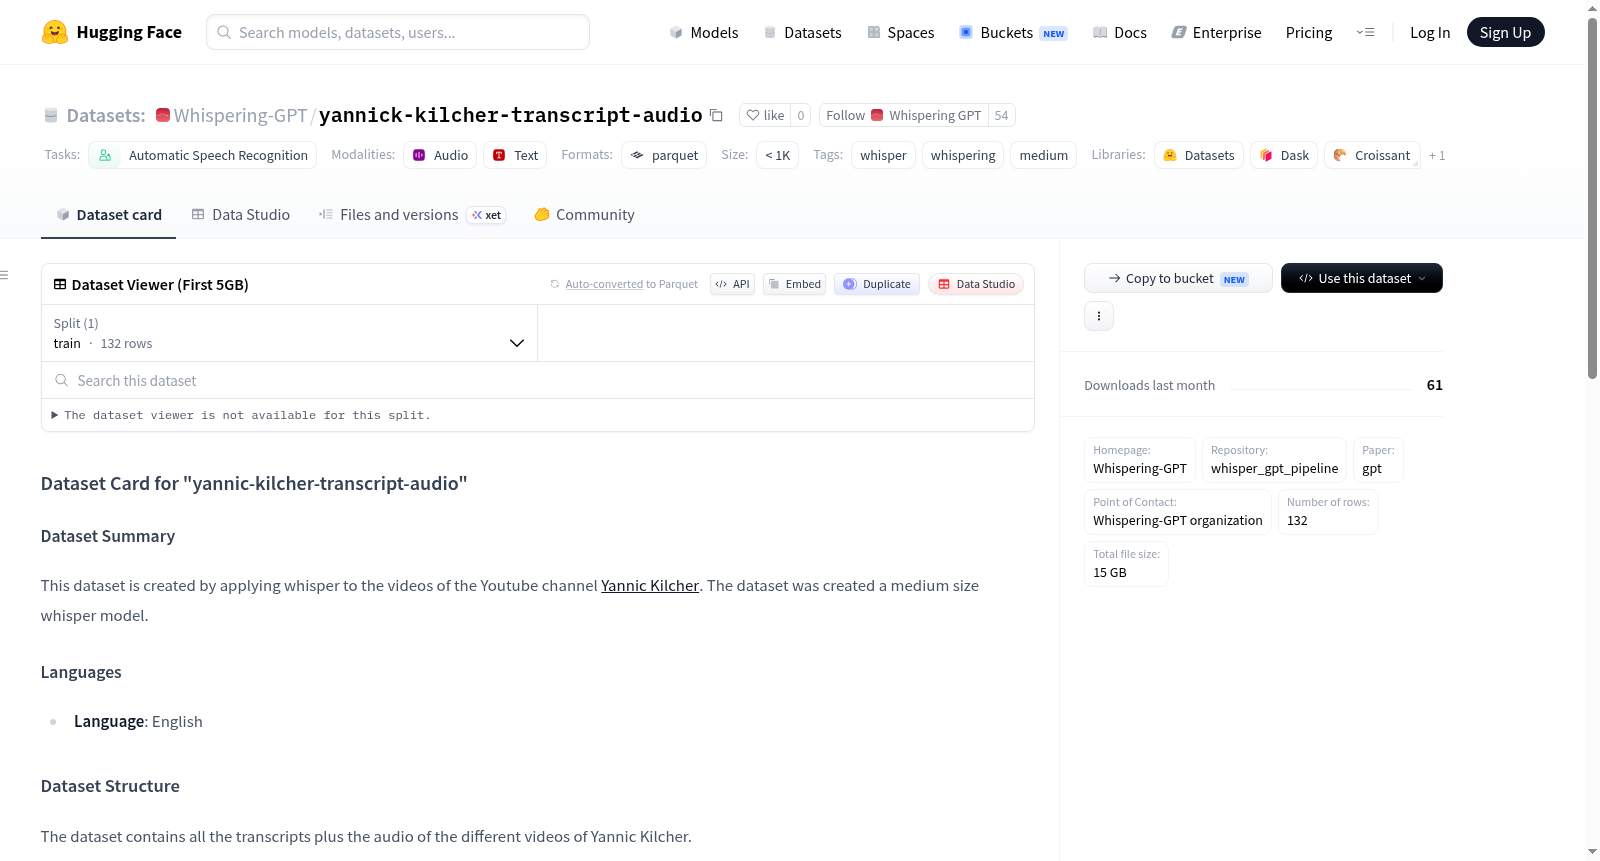Open Buckets in navigation
This screenshot has height=861, width=1600.
pos(1012,32)
